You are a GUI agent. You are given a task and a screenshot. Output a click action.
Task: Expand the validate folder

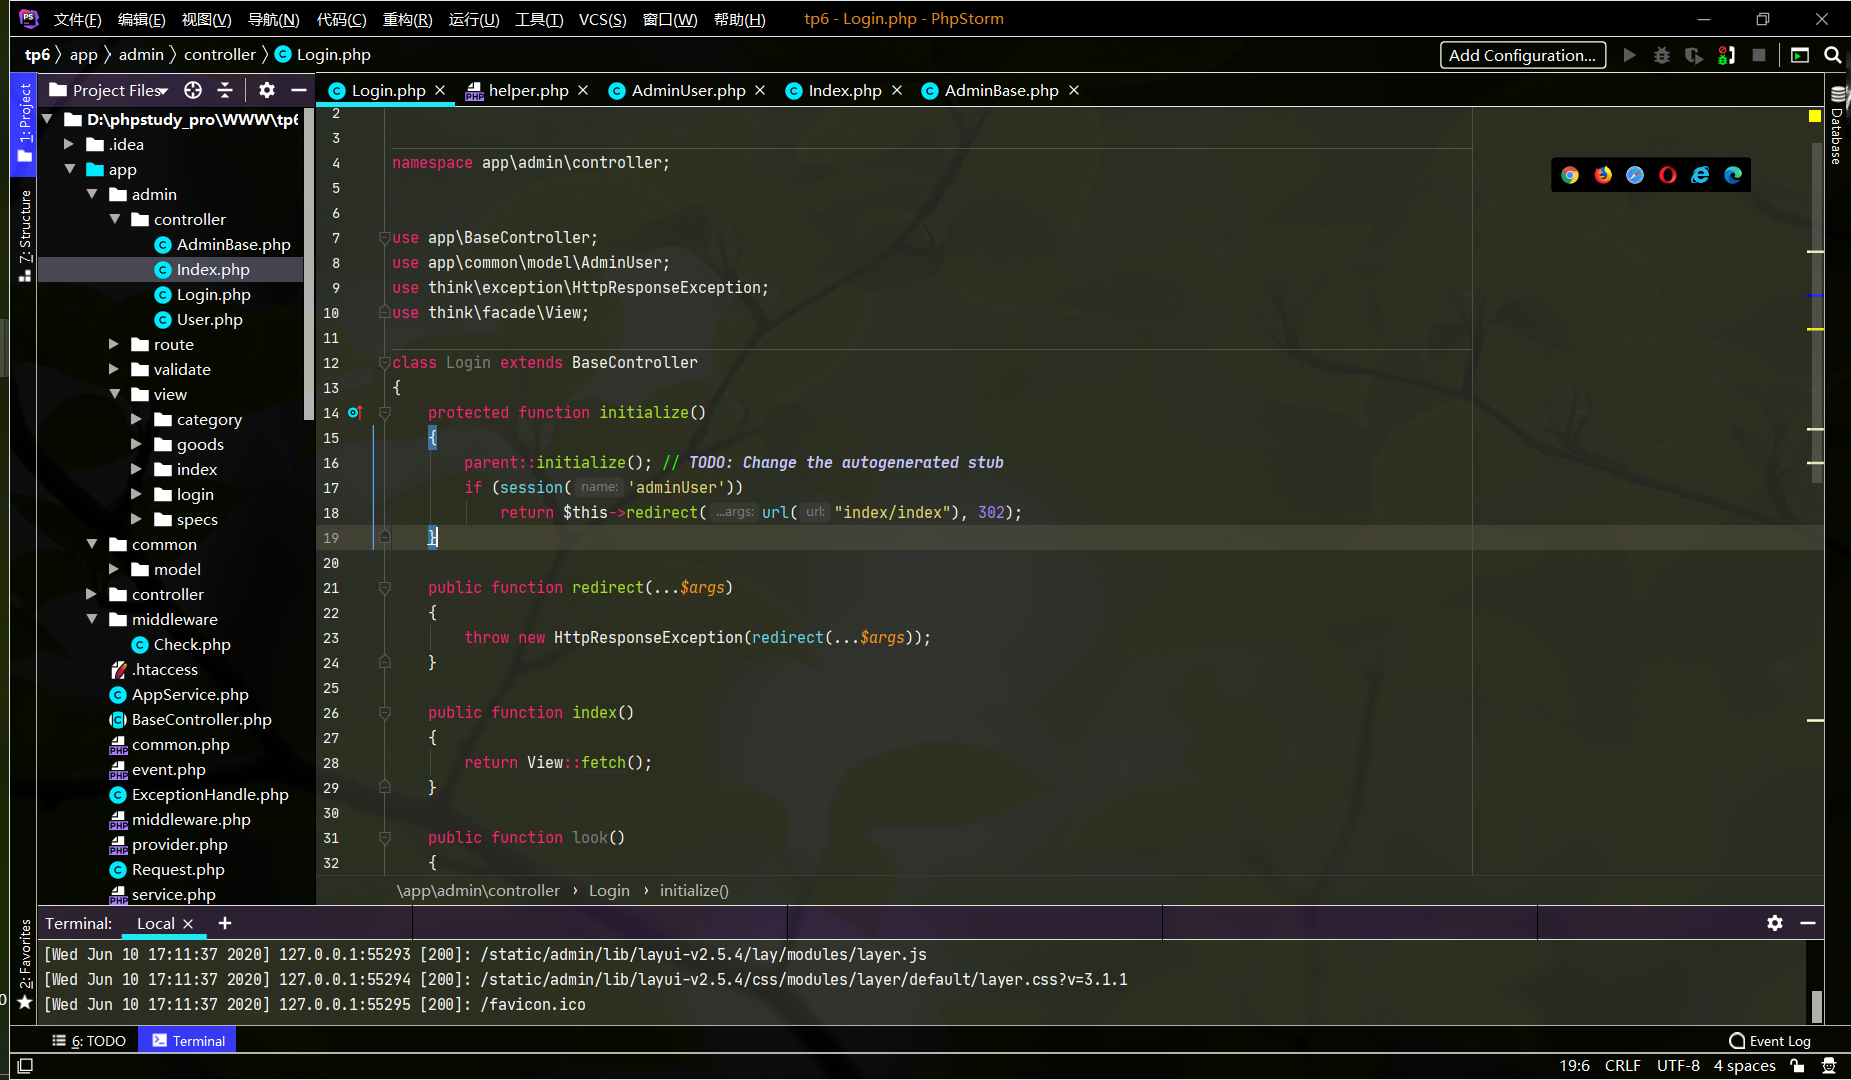click(x=115, y=369)
